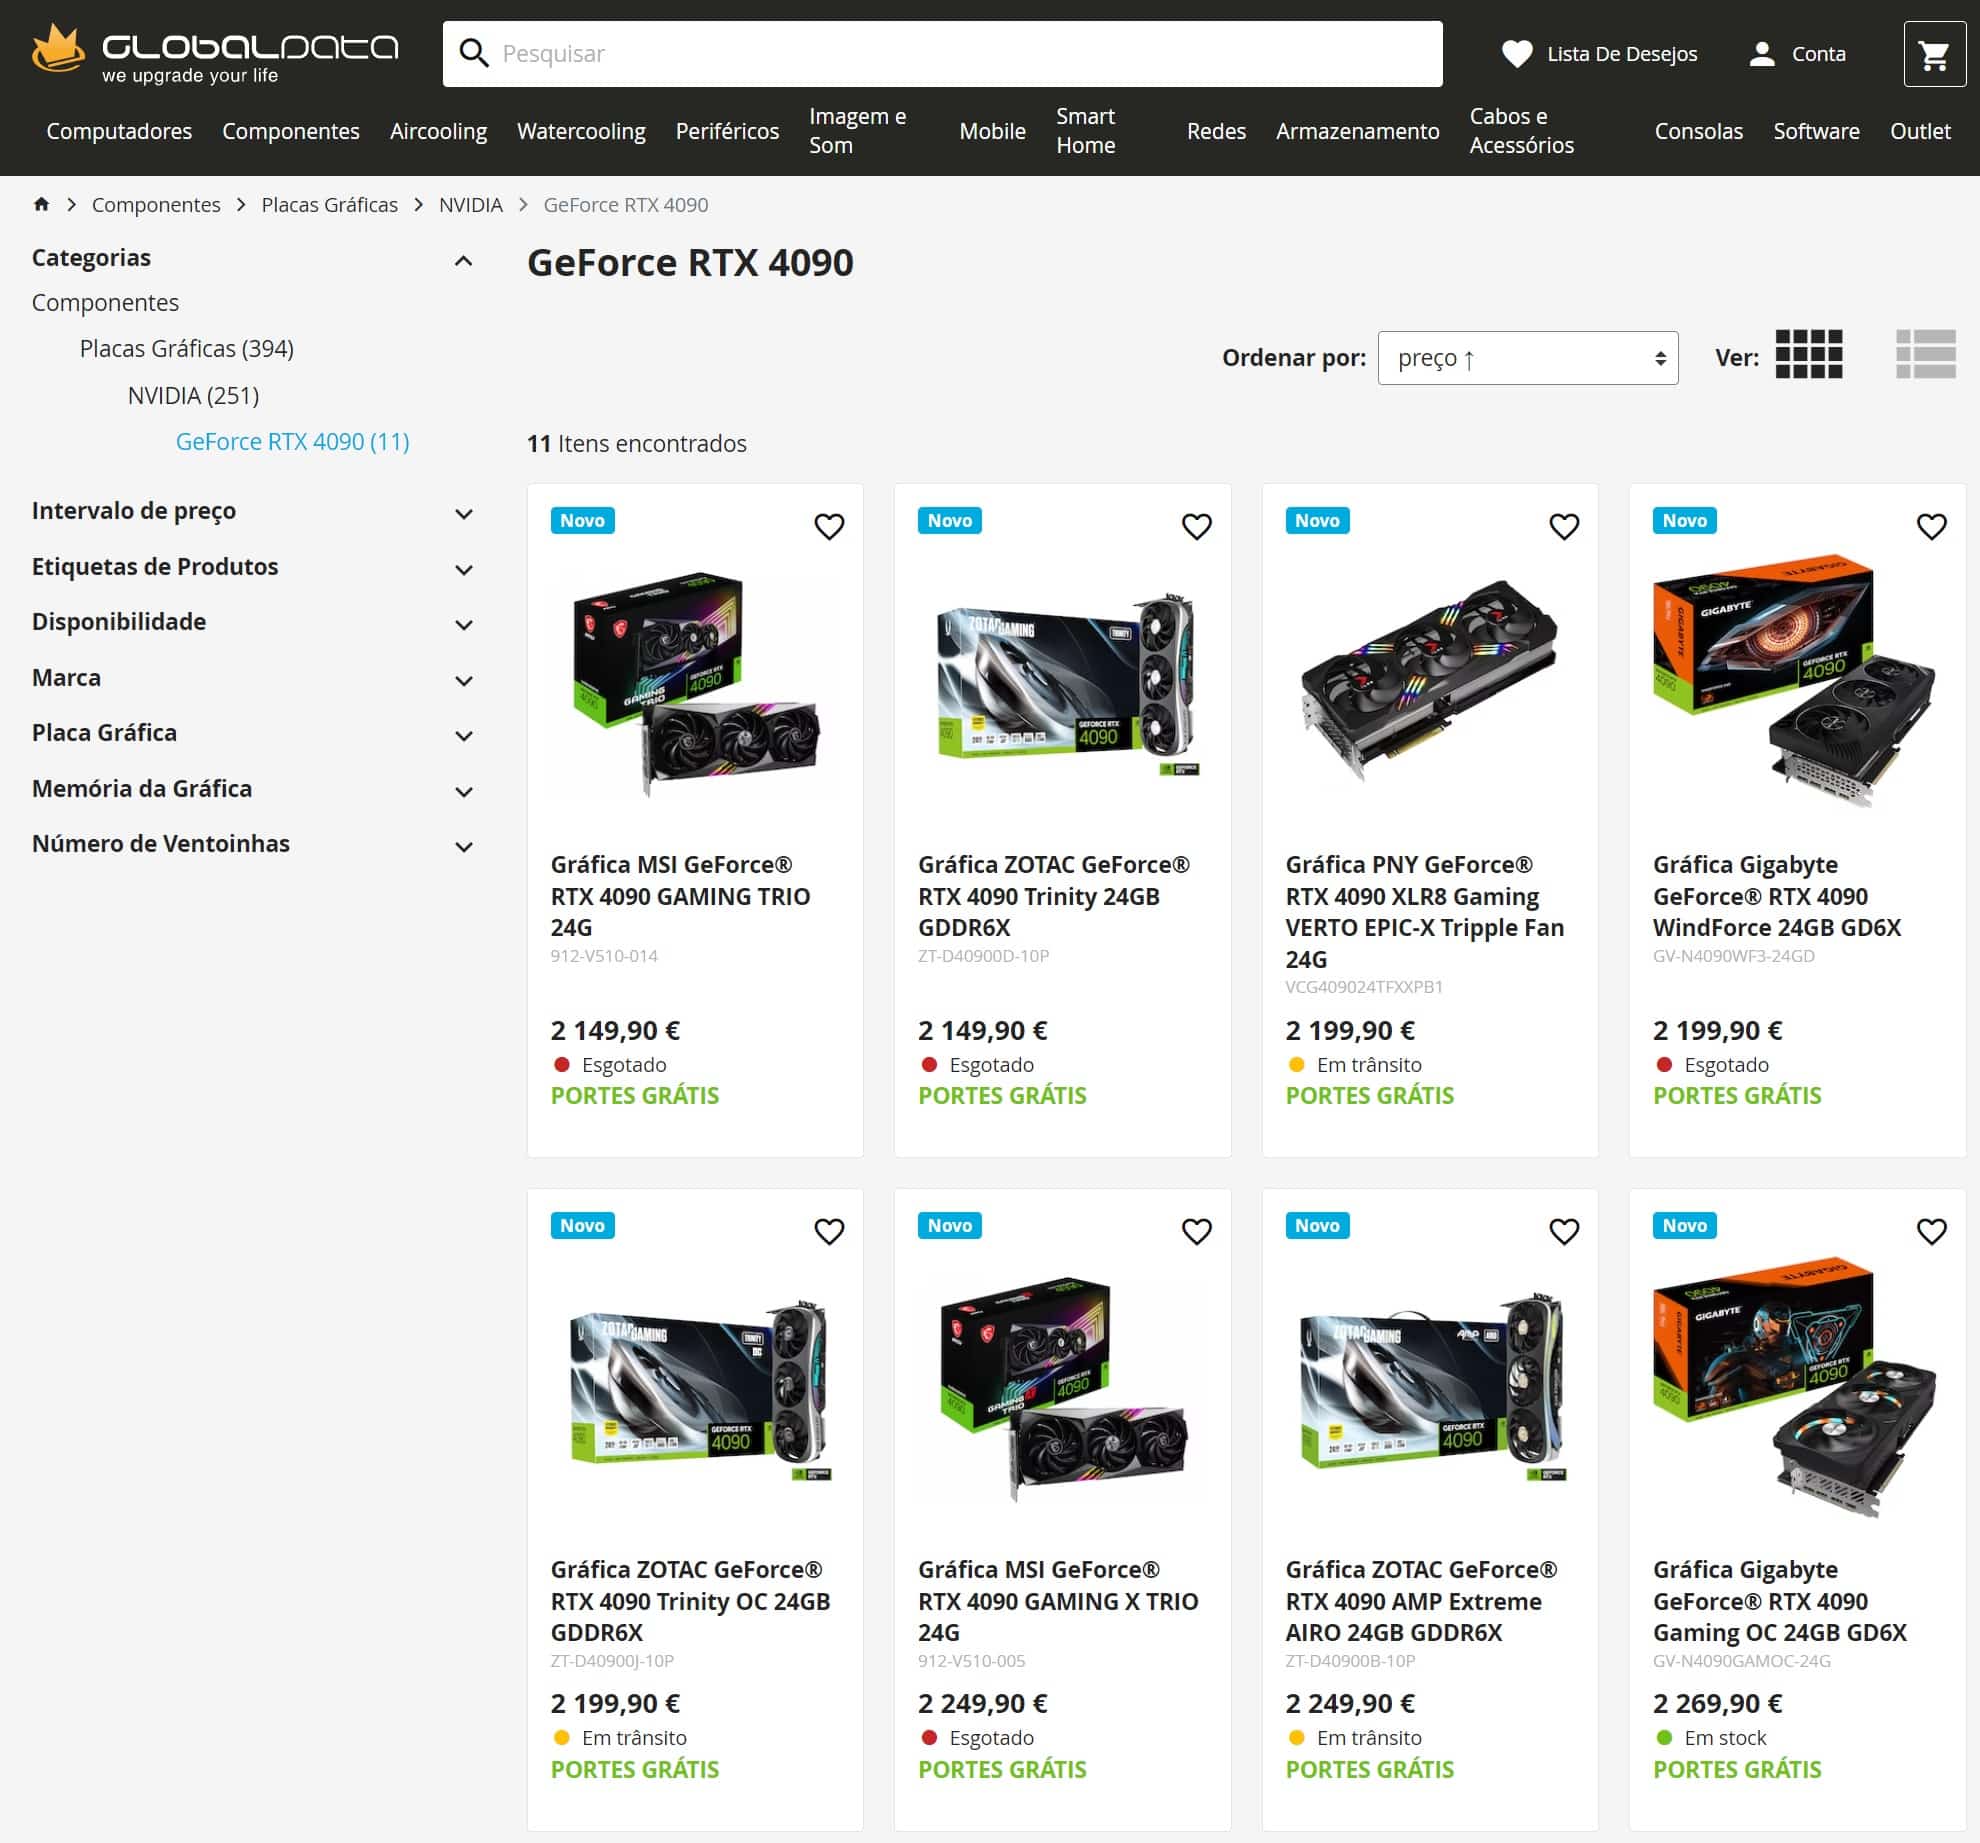Switch to grid view layout
1980x1843 pixels.
[1808, 354]
